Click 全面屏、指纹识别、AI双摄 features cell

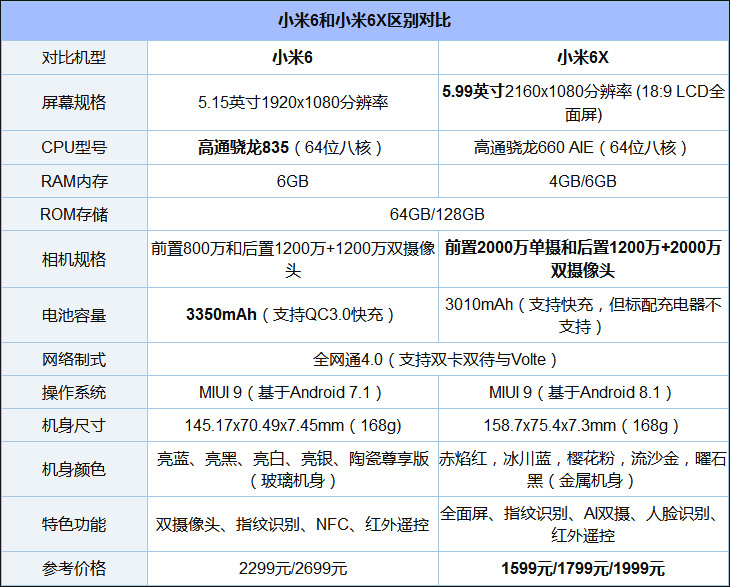[x=583, y=525]
